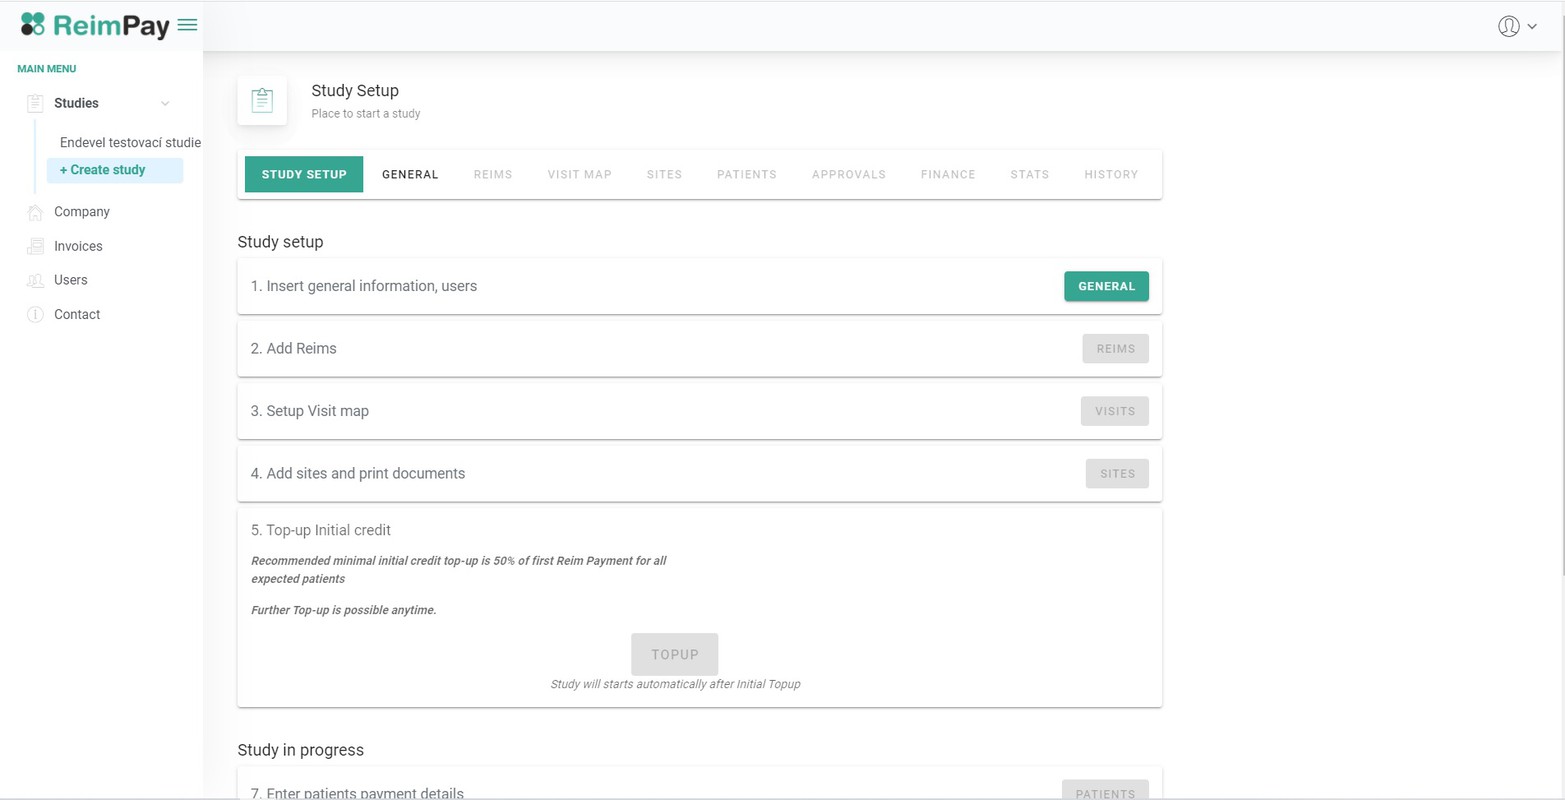The width and height of the screenshot is (1565, 800).
Task: Open the user account dropdown arrow
Action: [1532, 27]
